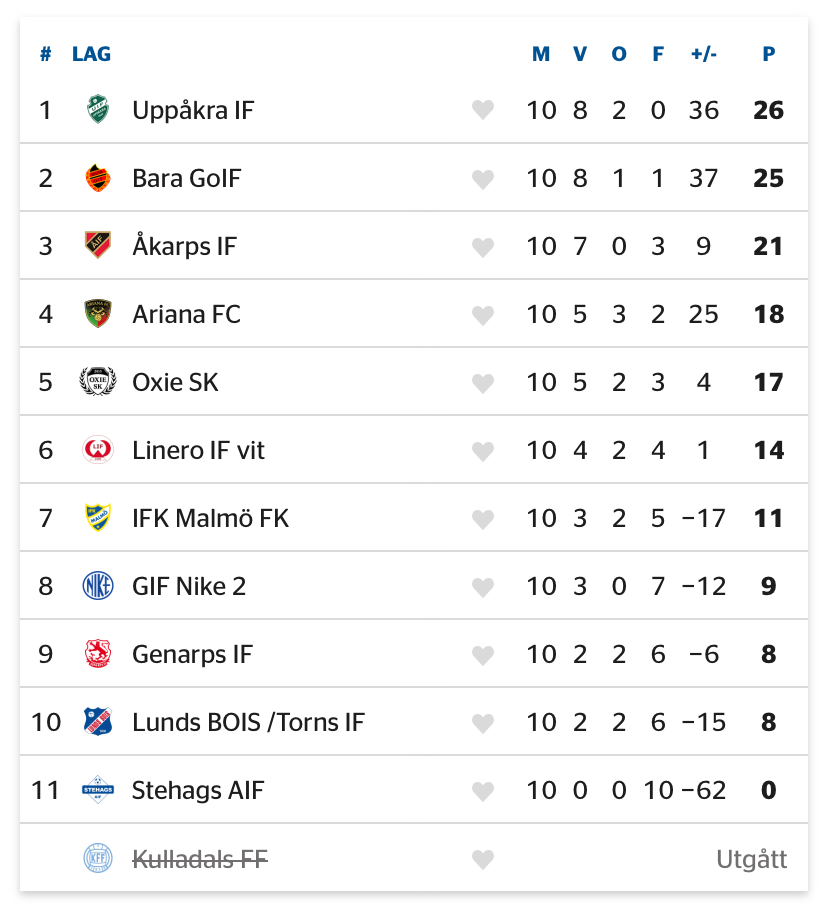828x911 pixels.
Task: Sort by the +/- goal difference header
Action: click(x=704, y=54)
